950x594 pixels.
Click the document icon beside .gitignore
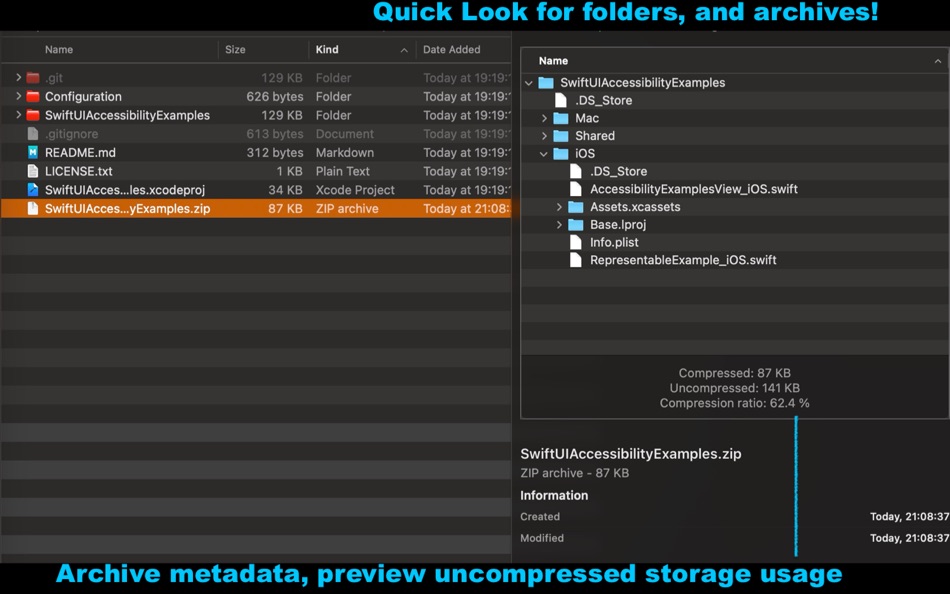[x=35, y=133]
